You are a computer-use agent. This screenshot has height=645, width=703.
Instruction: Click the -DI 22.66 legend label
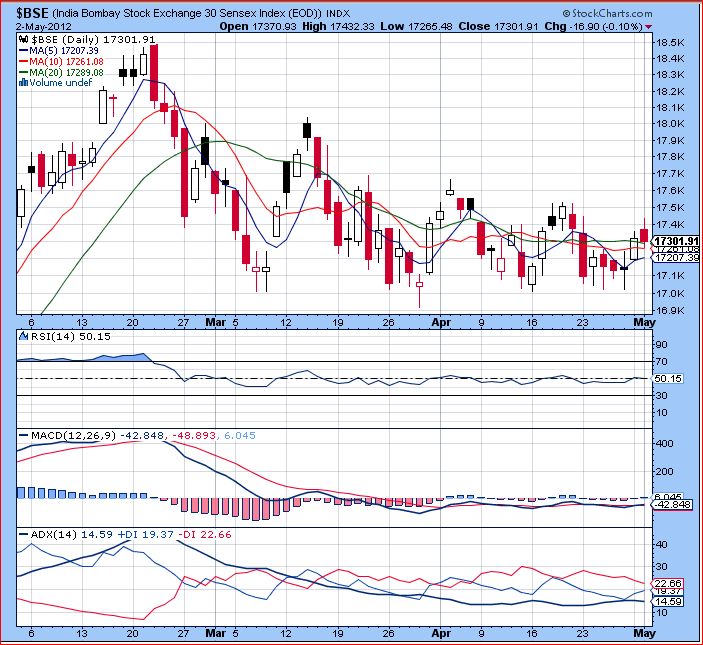[x=205, y=534]
